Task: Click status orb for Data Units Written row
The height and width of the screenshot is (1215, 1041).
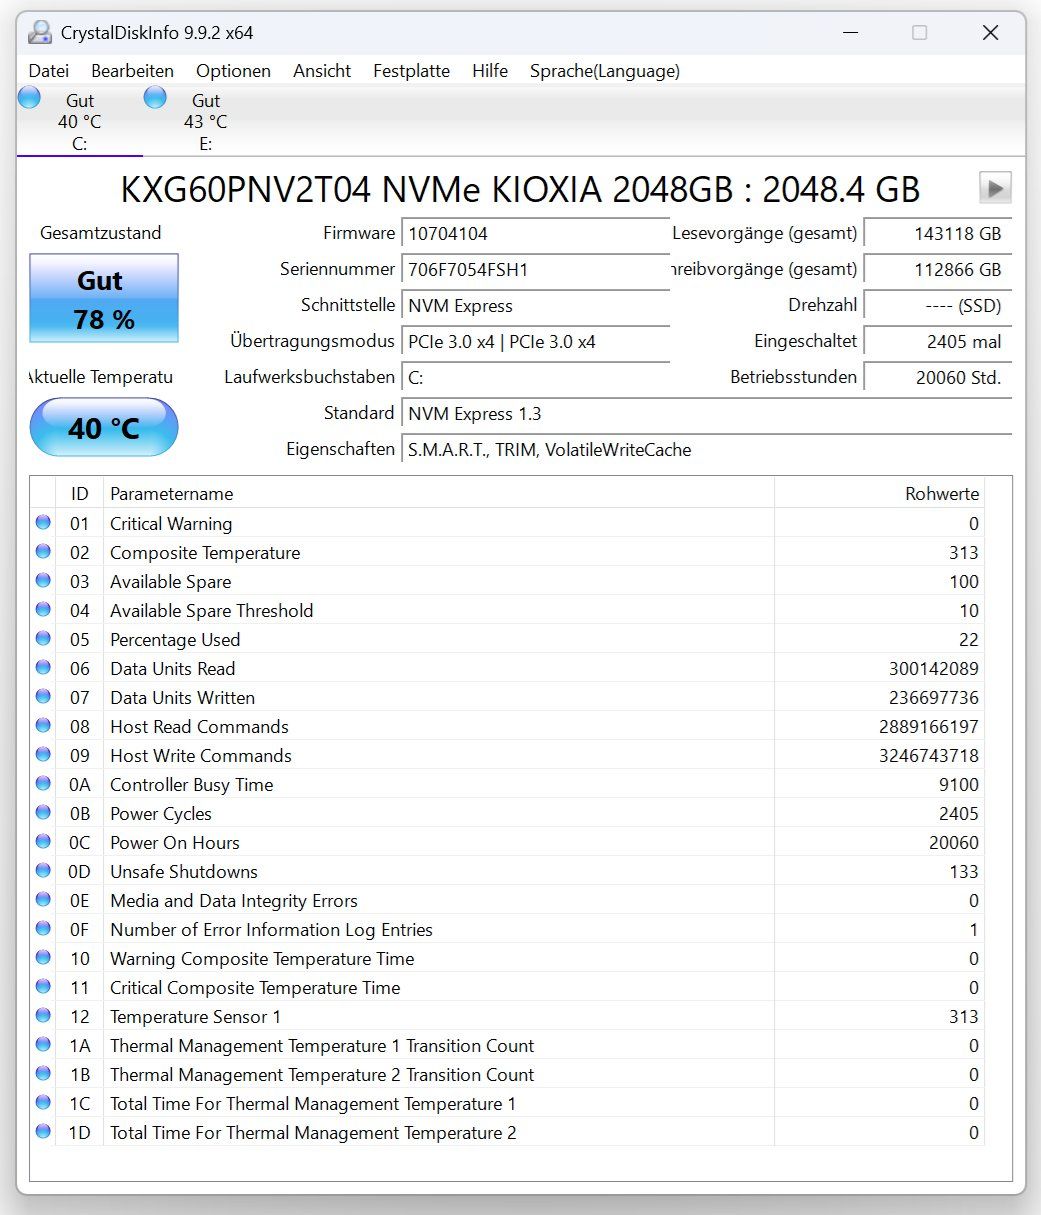Action: 43,696
